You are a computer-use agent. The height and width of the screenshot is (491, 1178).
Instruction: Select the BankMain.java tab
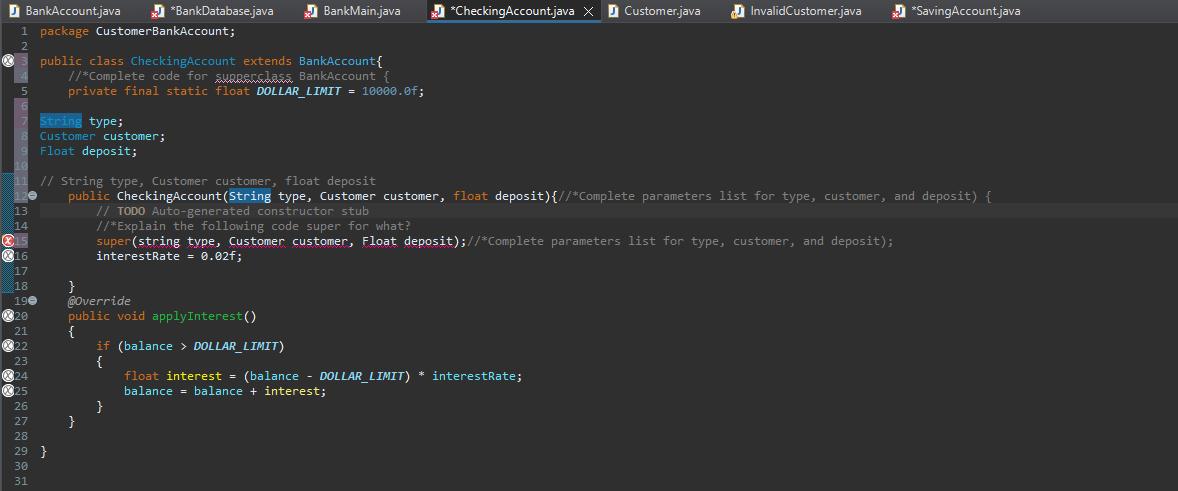coord(361,11)
